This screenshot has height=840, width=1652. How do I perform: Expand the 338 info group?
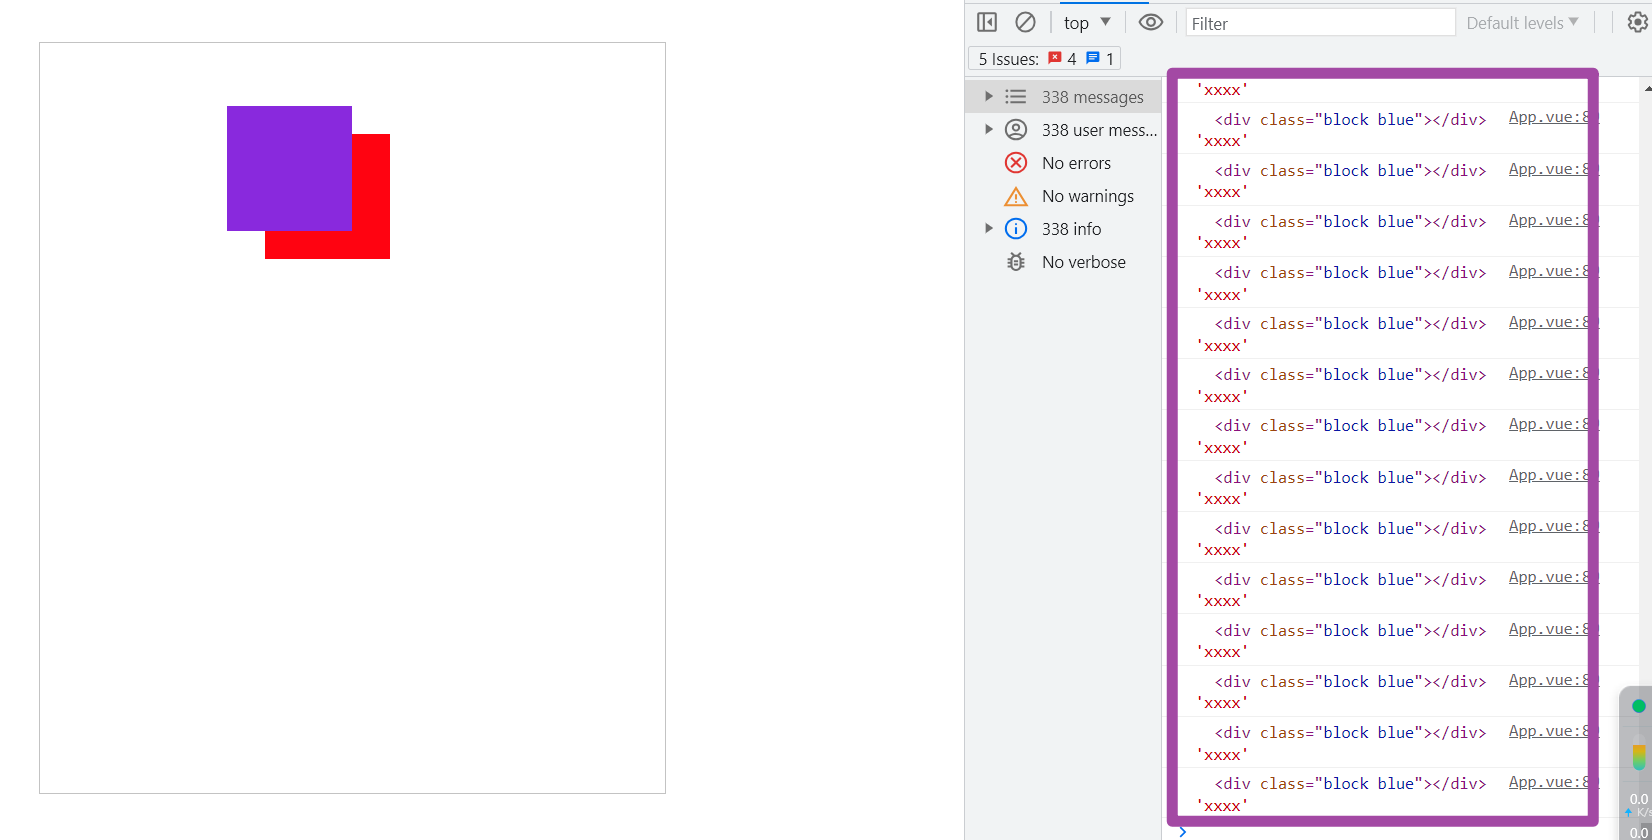pyautogui.click(x=1063, y=229)
